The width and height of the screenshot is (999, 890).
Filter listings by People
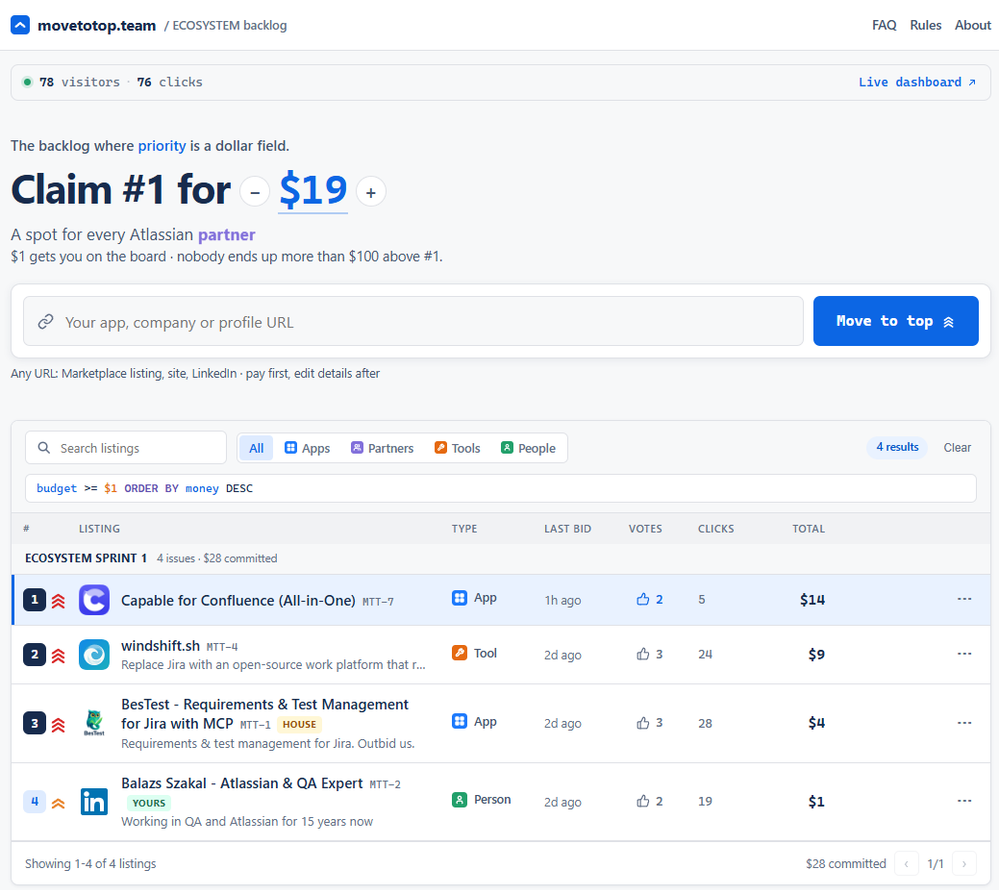(x=528, y=448)
